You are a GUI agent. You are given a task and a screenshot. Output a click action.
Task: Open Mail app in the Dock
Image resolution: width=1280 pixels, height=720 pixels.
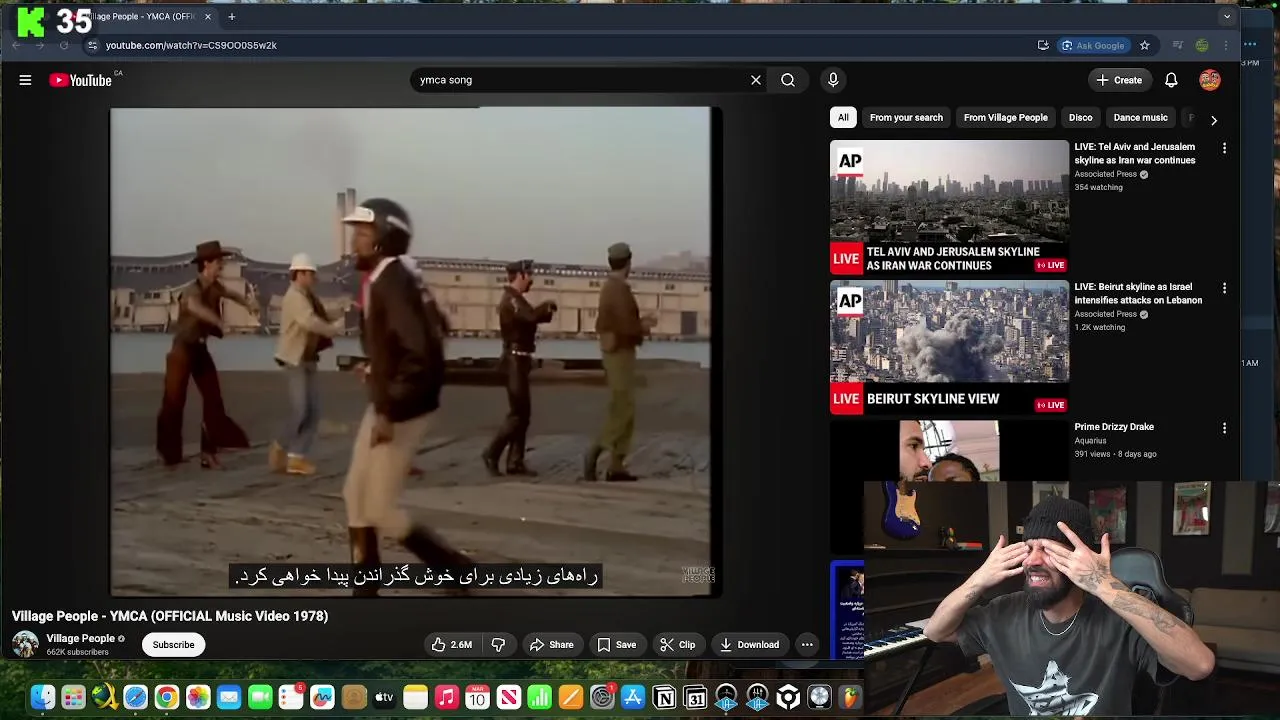pyautogui.click(x=229, y=697)
